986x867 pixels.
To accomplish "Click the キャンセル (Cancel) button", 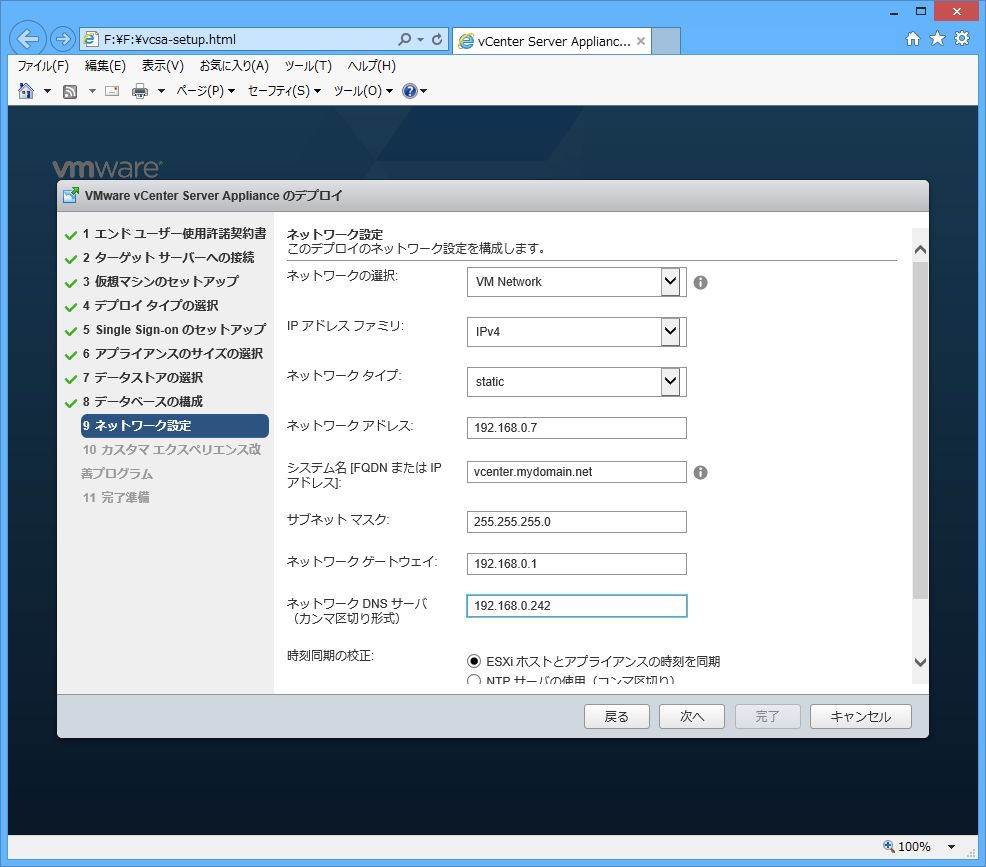I will point(860,716).
